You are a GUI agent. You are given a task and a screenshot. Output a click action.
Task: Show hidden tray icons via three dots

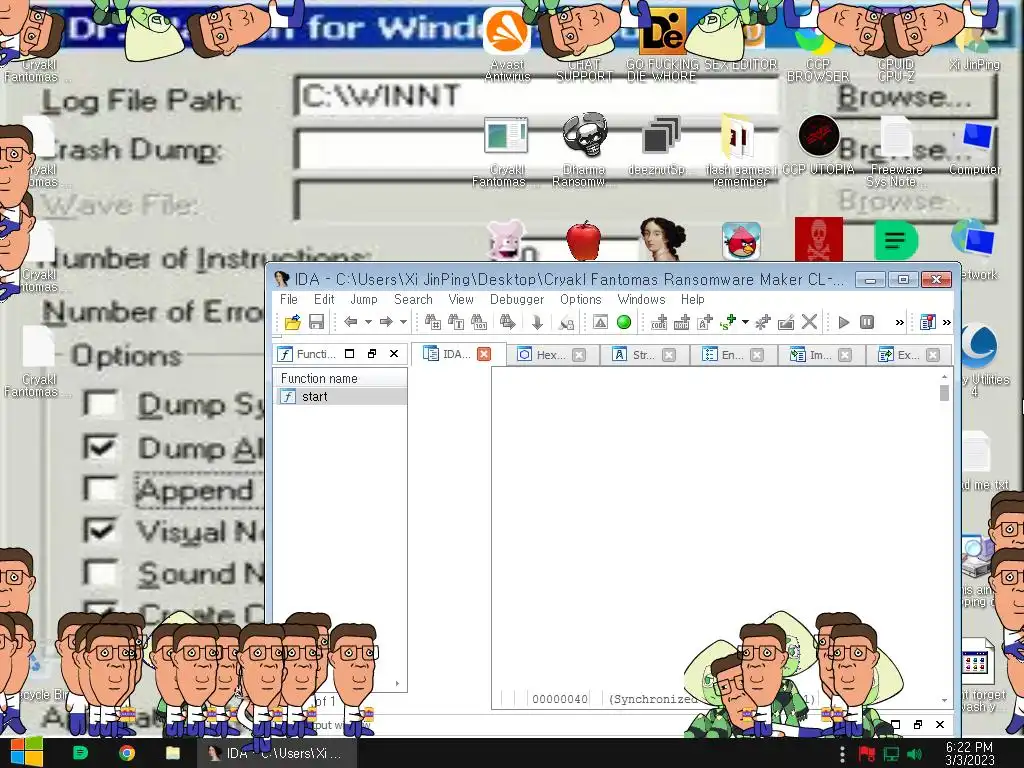pyautogui.click(x=842, y=754)
